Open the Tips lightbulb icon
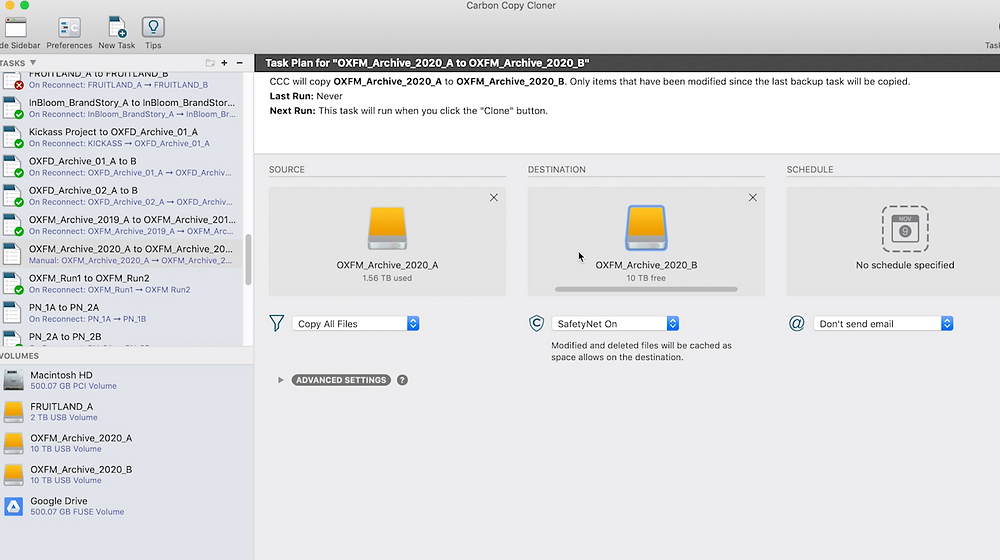The height and width of the screenshot is (560, 1000). (x=153, y=27)
